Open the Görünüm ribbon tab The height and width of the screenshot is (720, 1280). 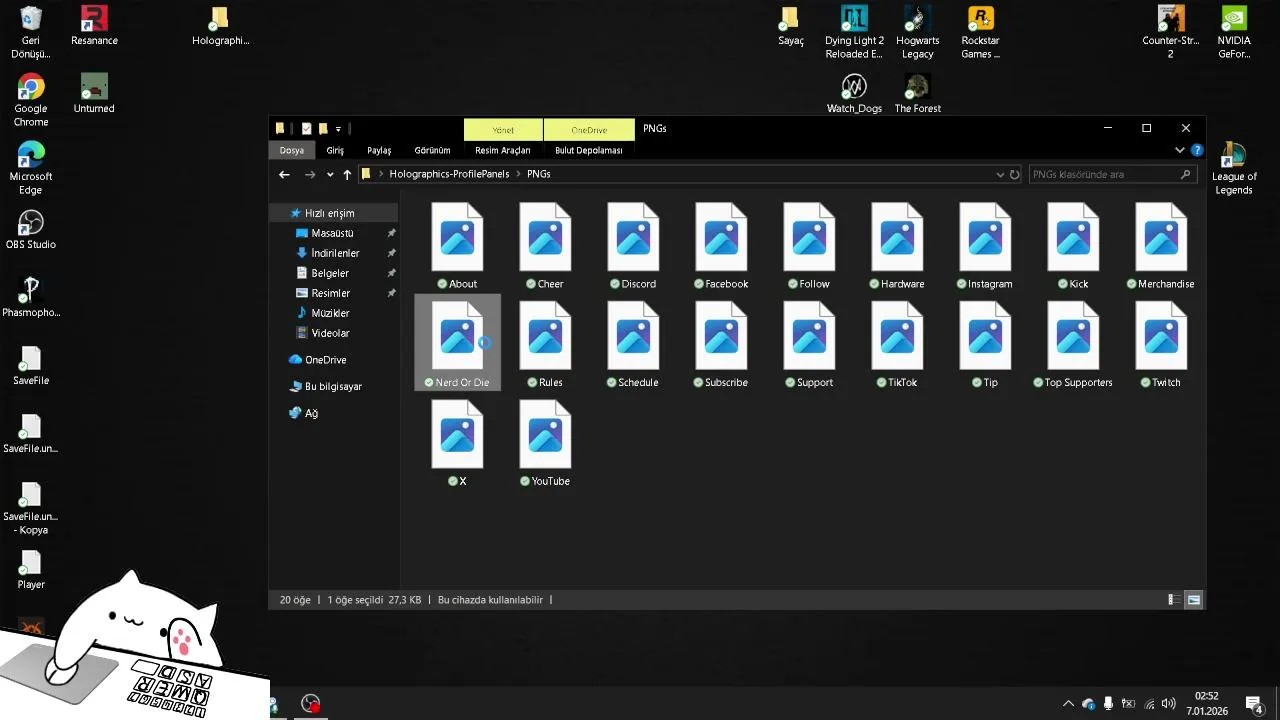click(x=432, y=150)
